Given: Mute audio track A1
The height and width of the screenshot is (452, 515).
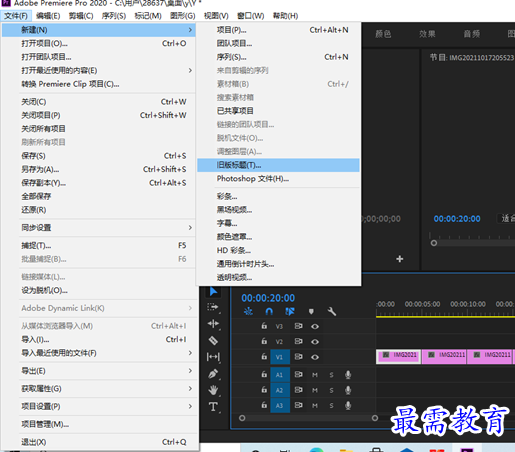Looking at the screenshot, I should [315, 375].
